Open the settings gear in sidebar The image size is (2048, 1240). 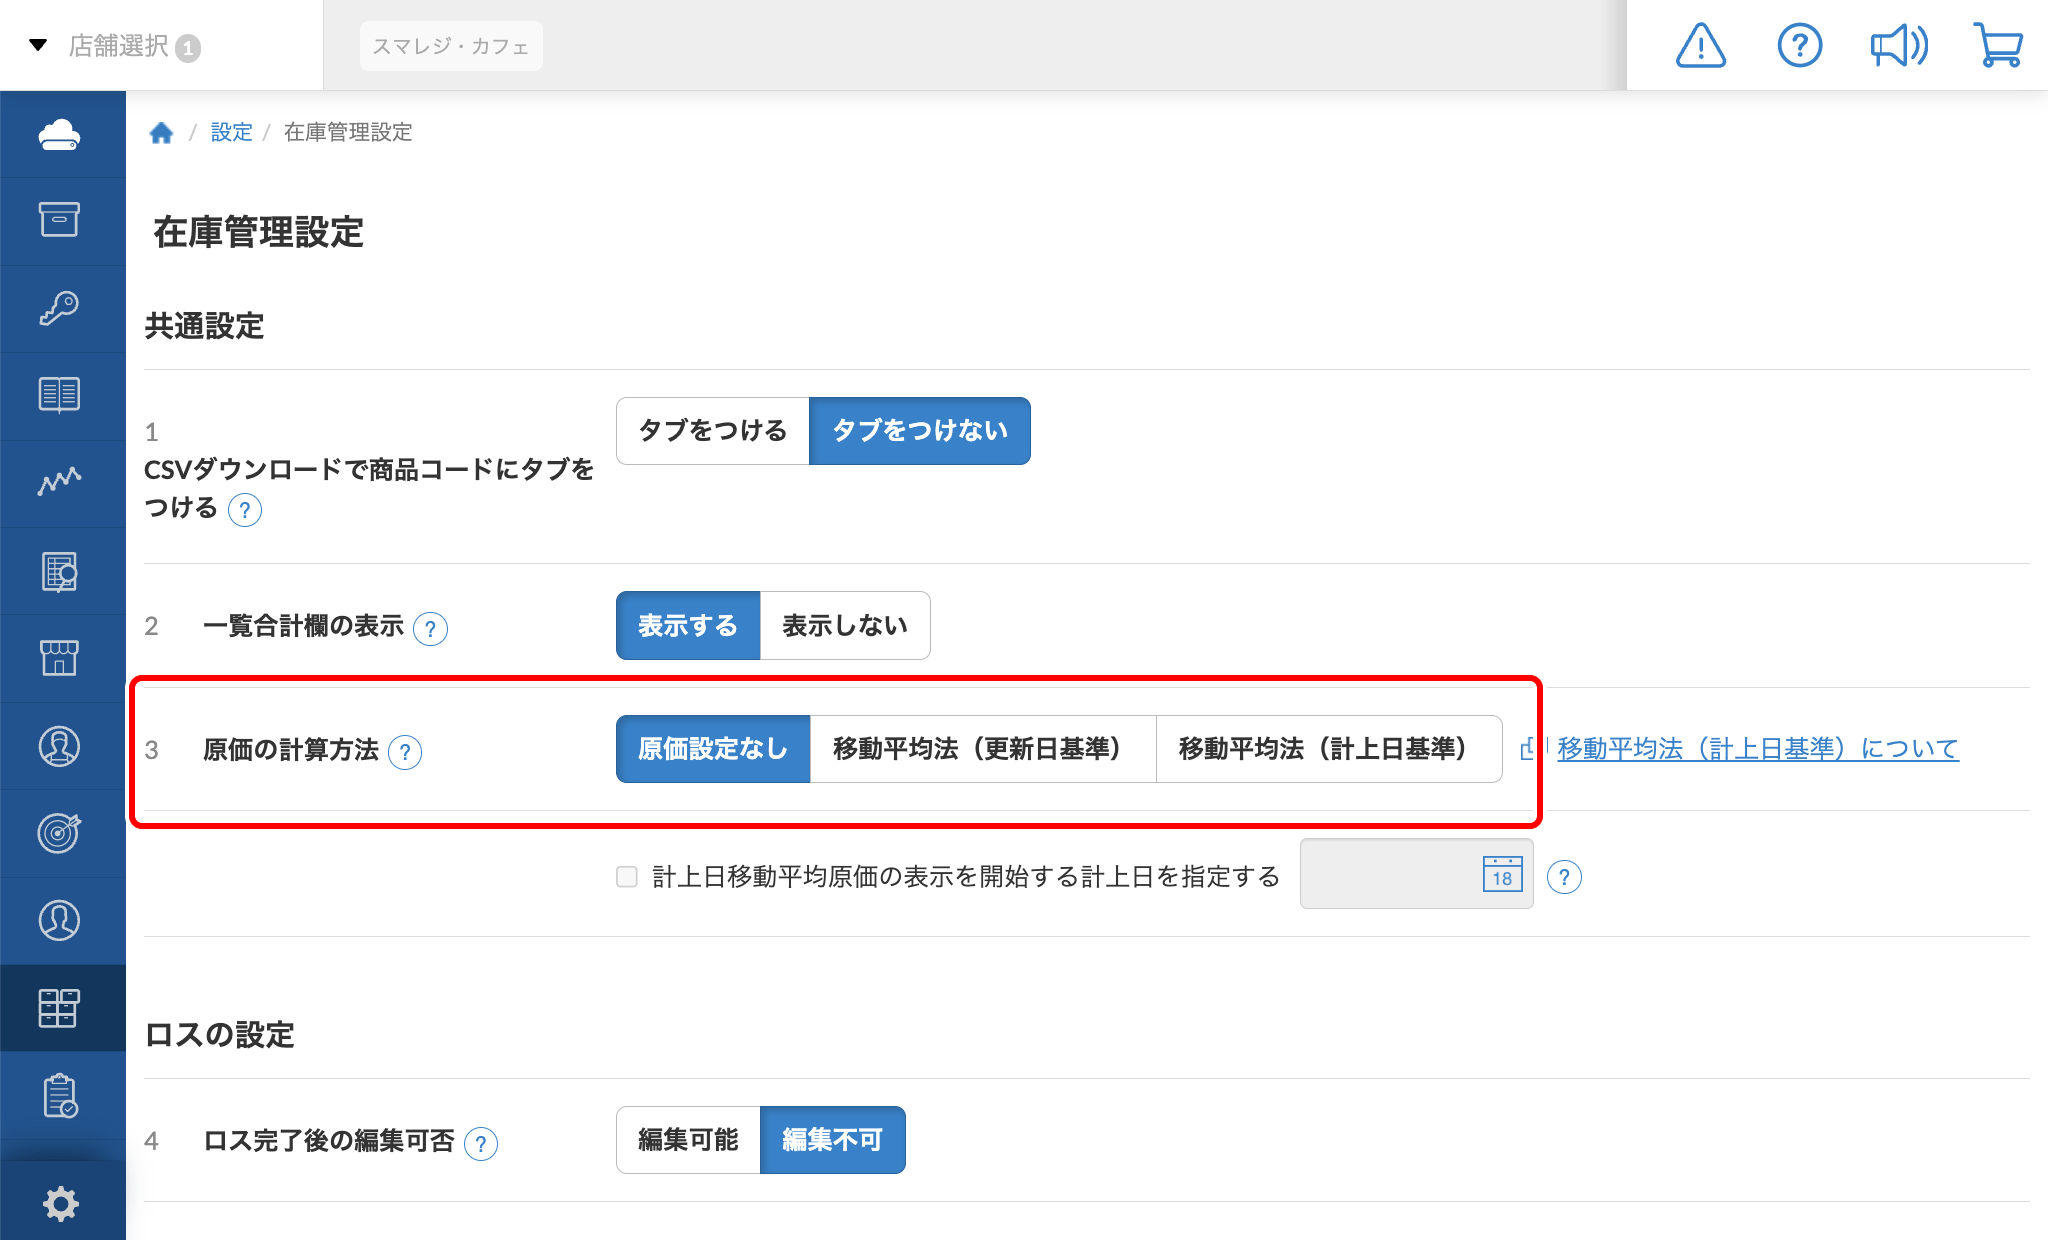[x=61, y=1203]
